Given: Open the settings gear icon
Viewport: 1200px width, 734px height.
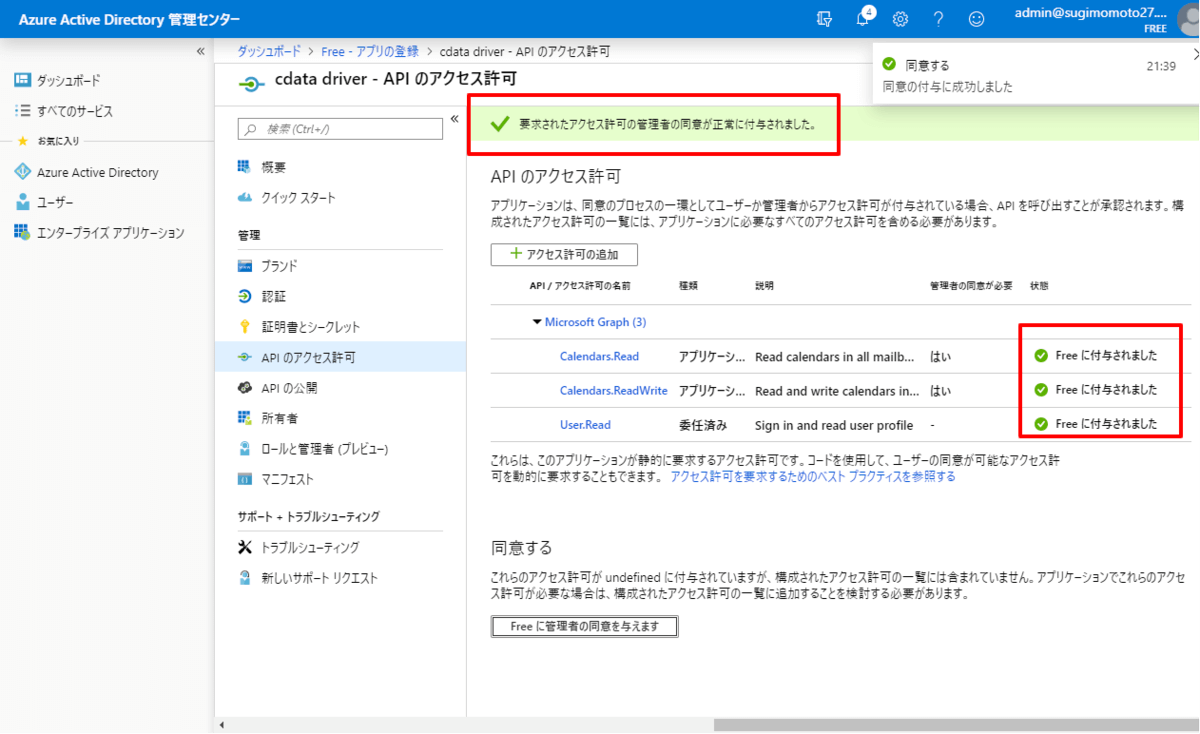Looking at the screenshot, I should pos(900,19).
